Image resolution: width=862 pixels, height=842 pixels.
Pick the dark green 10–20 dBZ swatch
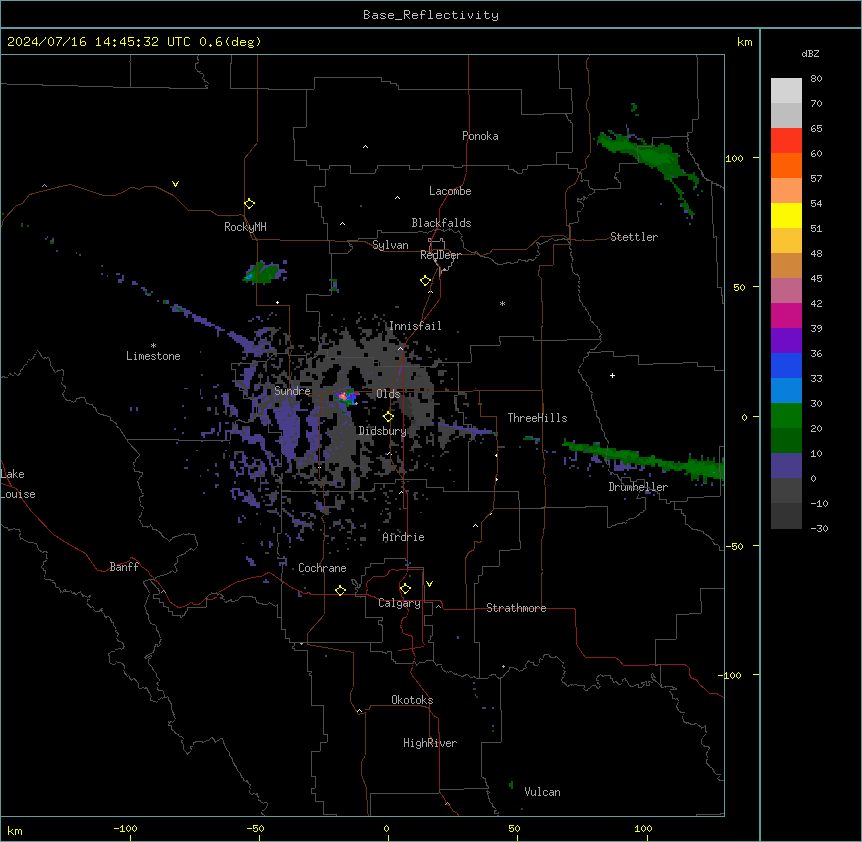(786, 440)
